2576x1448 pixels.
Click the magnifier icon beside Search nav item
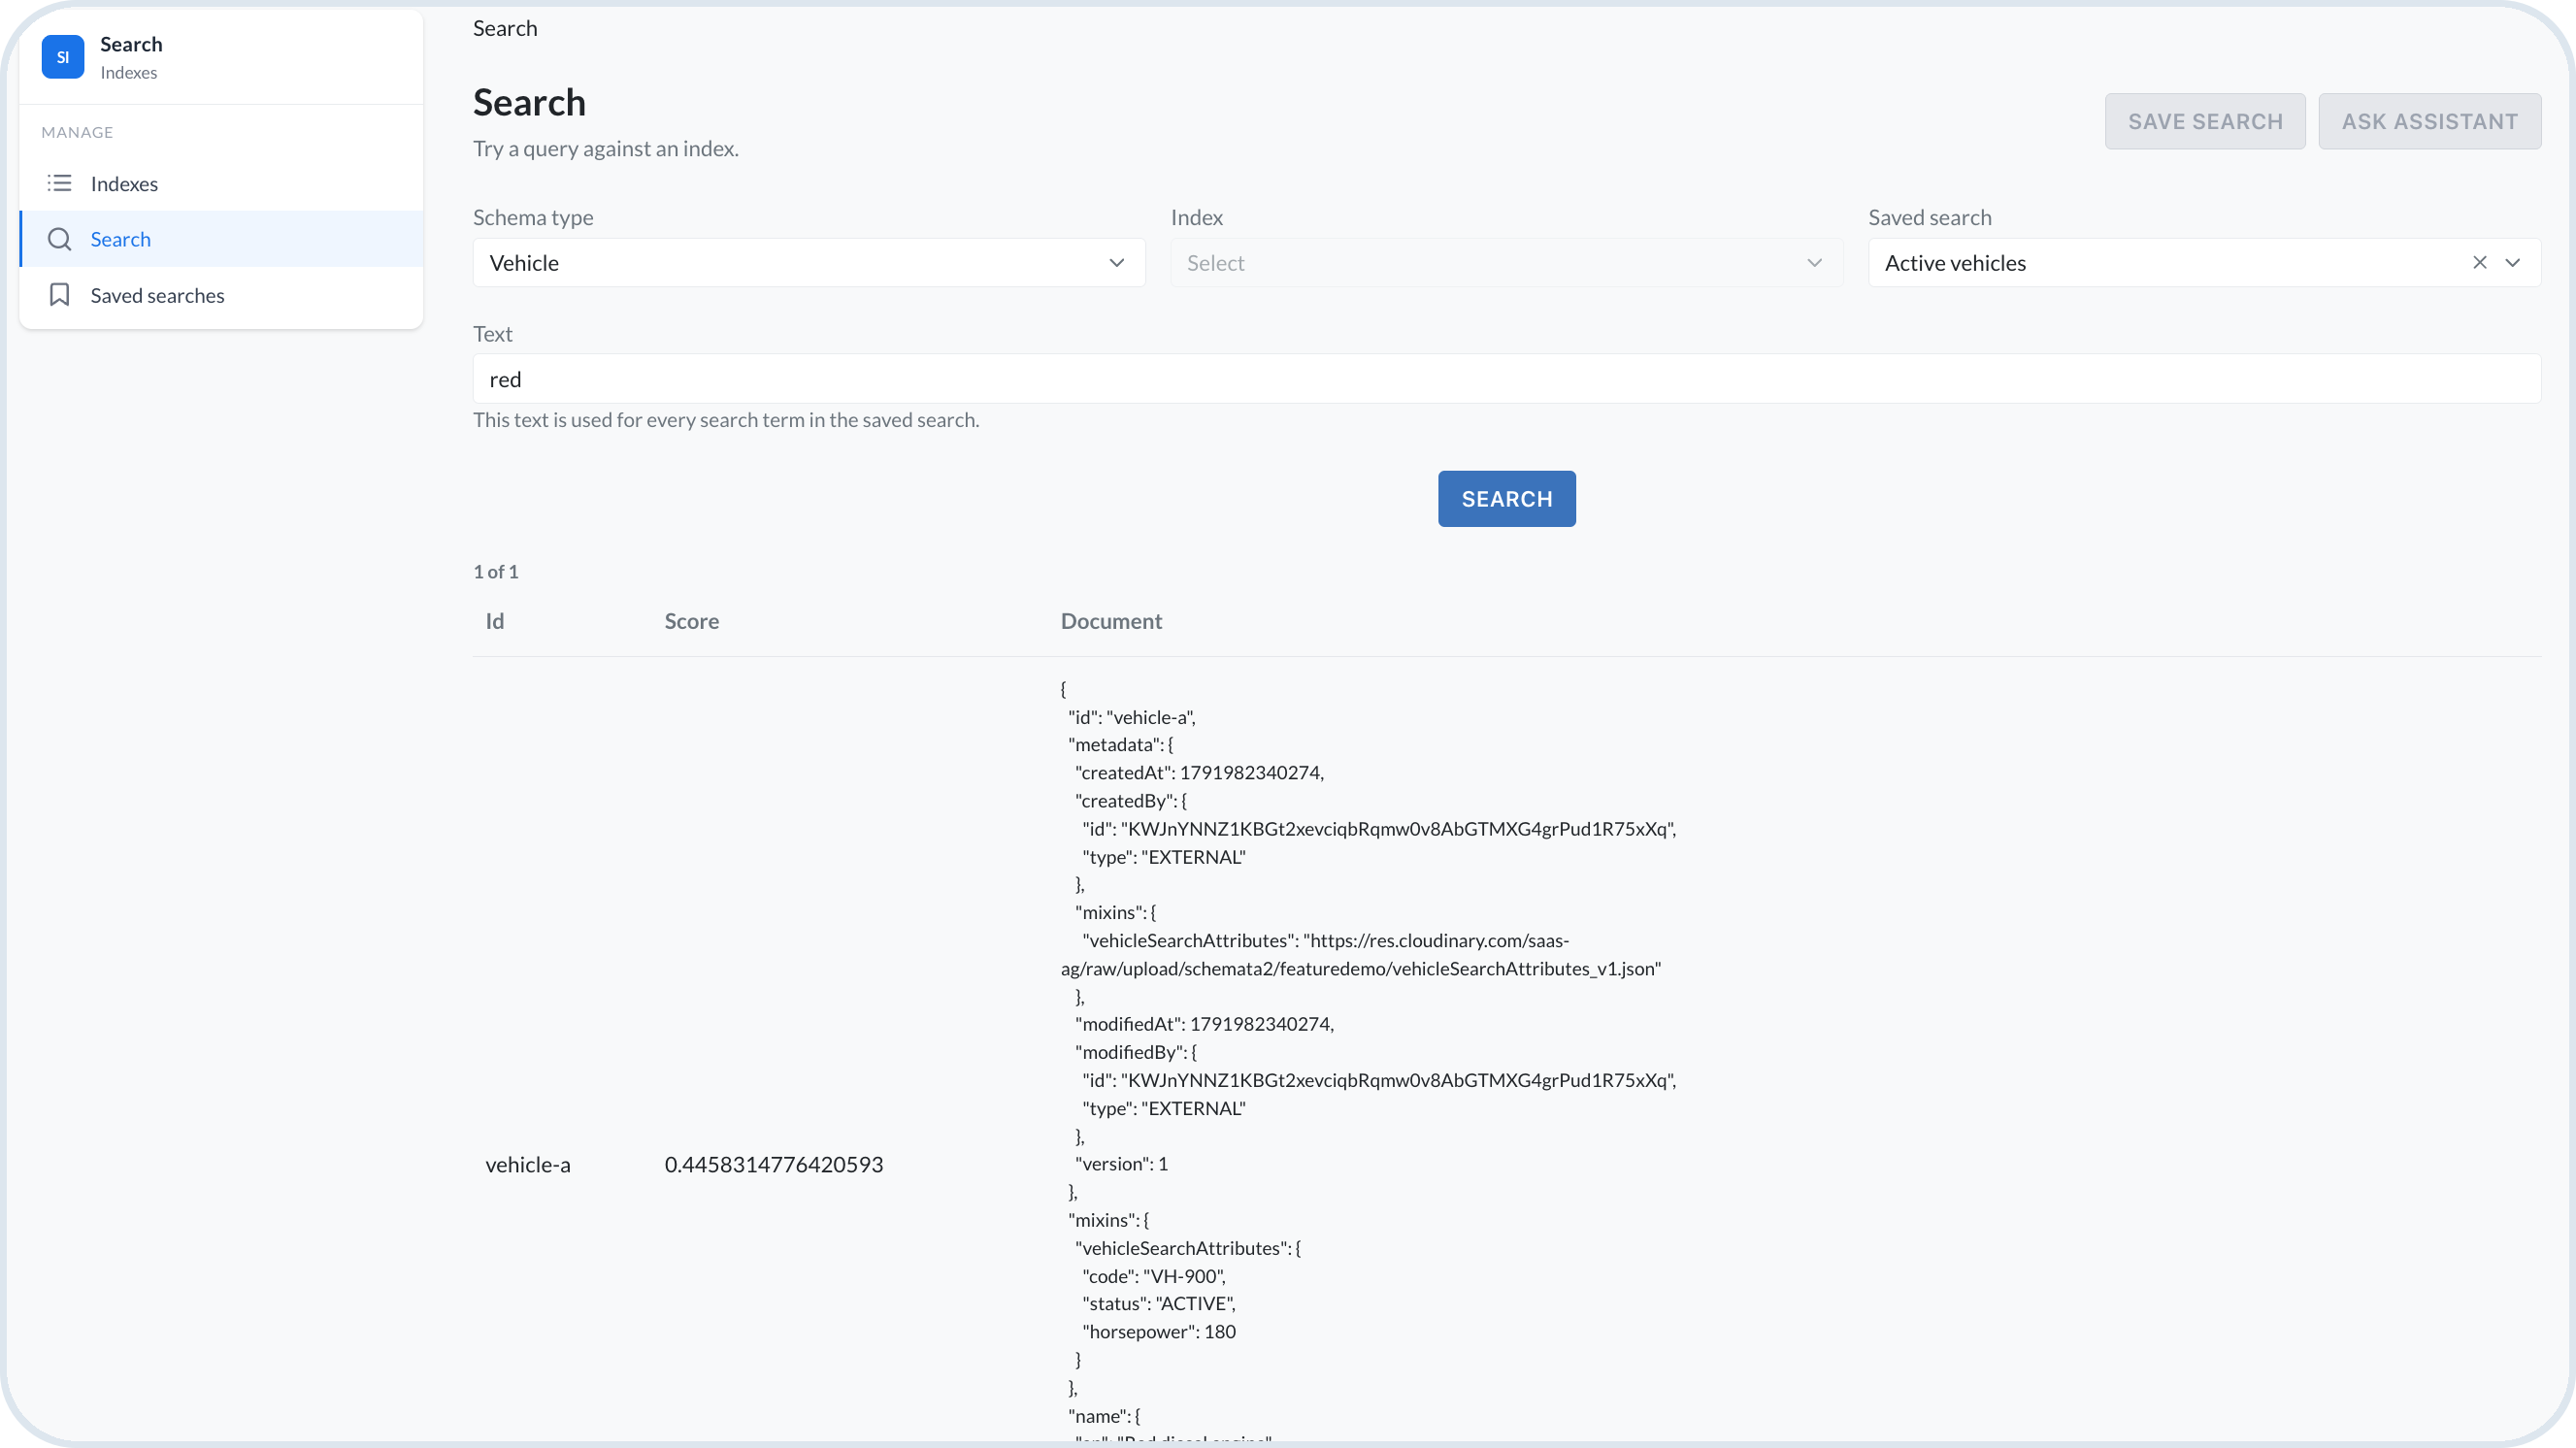click(60, 239)
